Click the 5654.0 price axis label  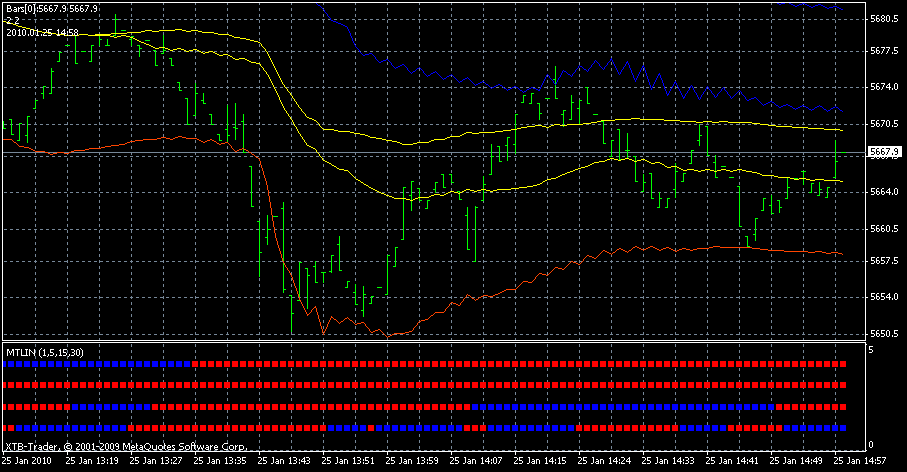pyautogui.click(x=884, y=297)
